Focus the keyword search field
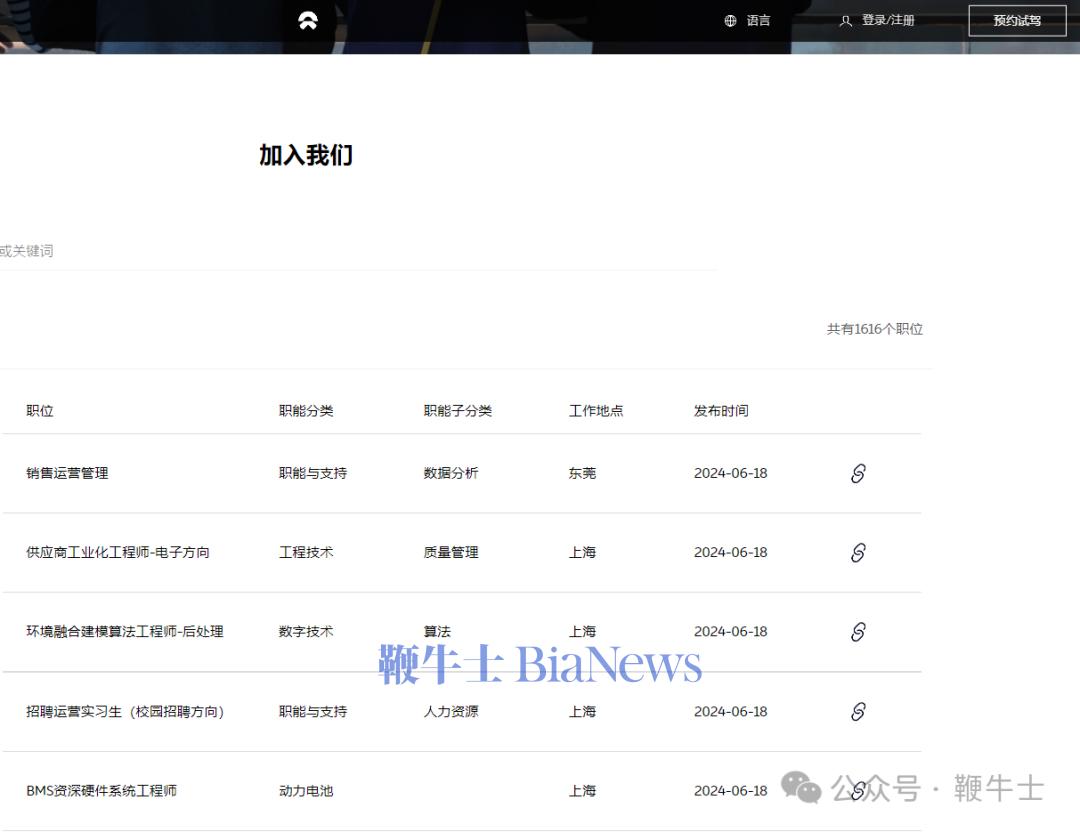 pos(358,251)
